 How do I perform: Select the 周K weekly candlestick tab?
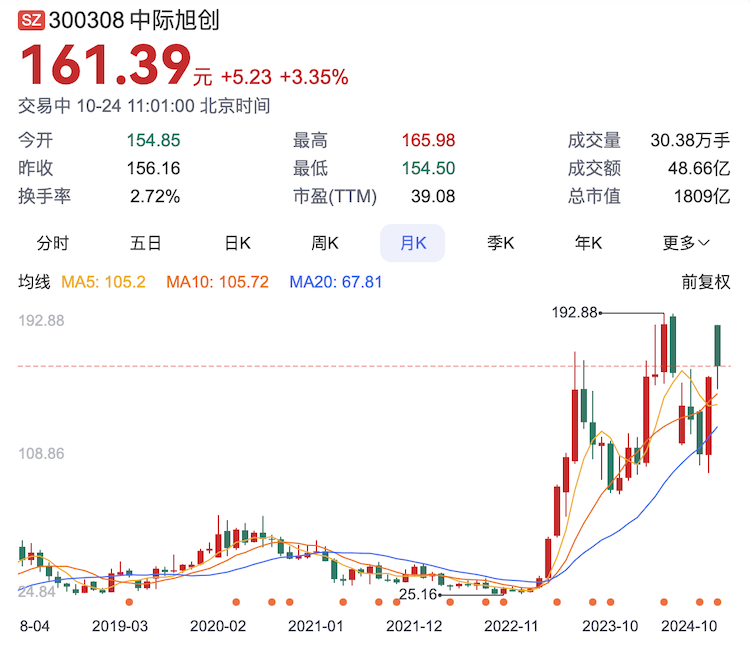pos(325,243)
